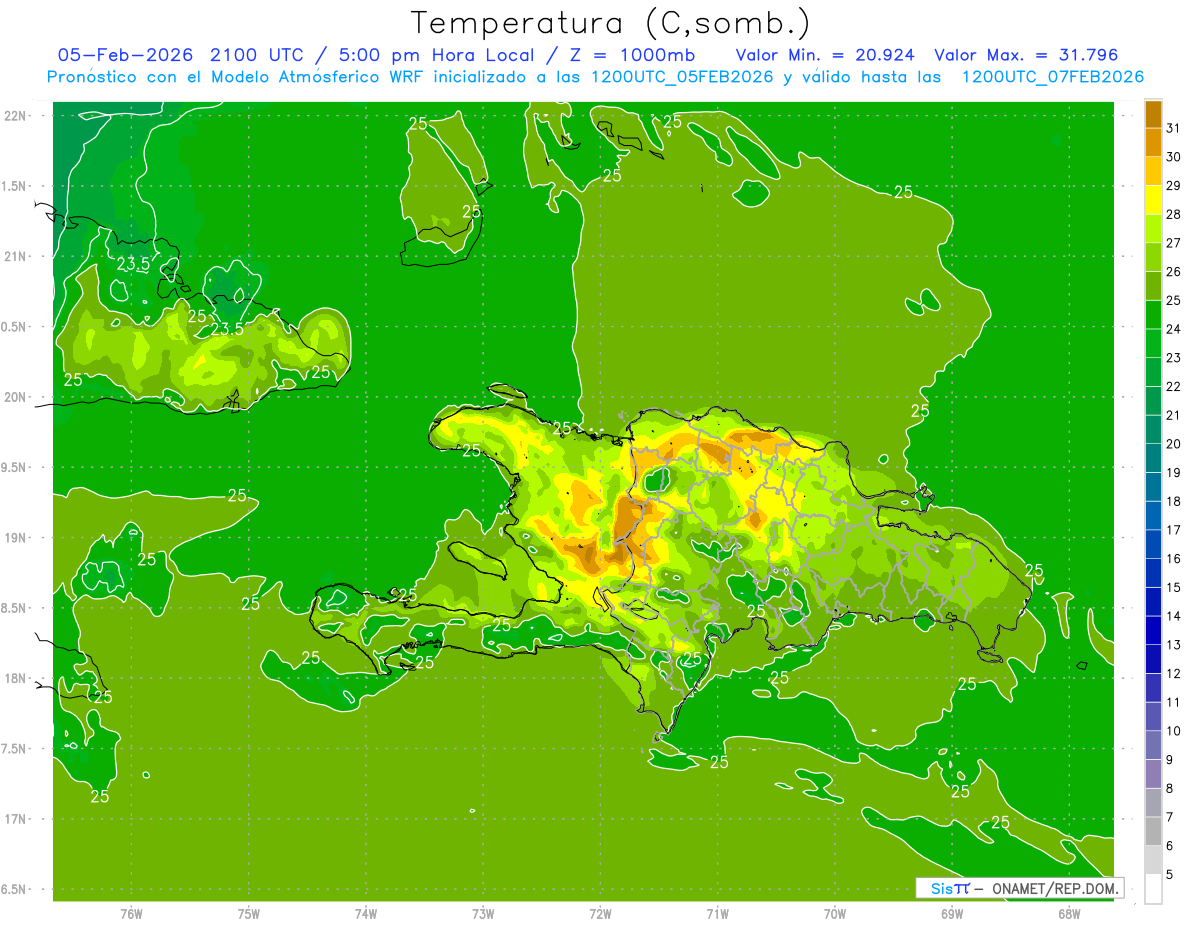
Task: Click the legend scale value 31
Action: [1174, 128]
